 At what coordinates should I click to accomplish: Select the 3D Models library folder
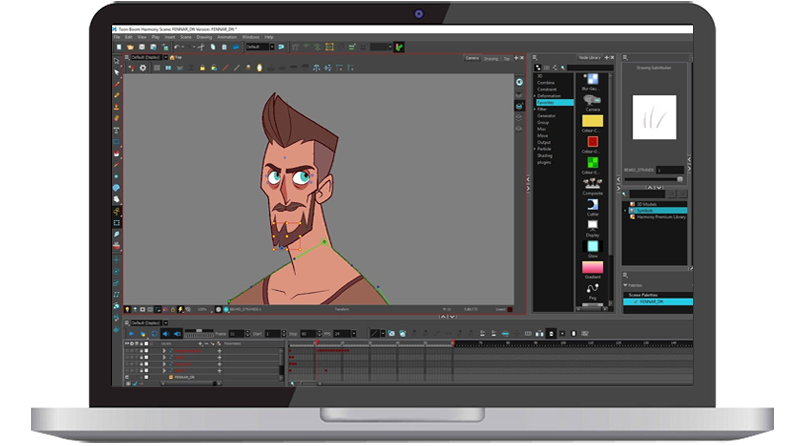tap(646, 204)
